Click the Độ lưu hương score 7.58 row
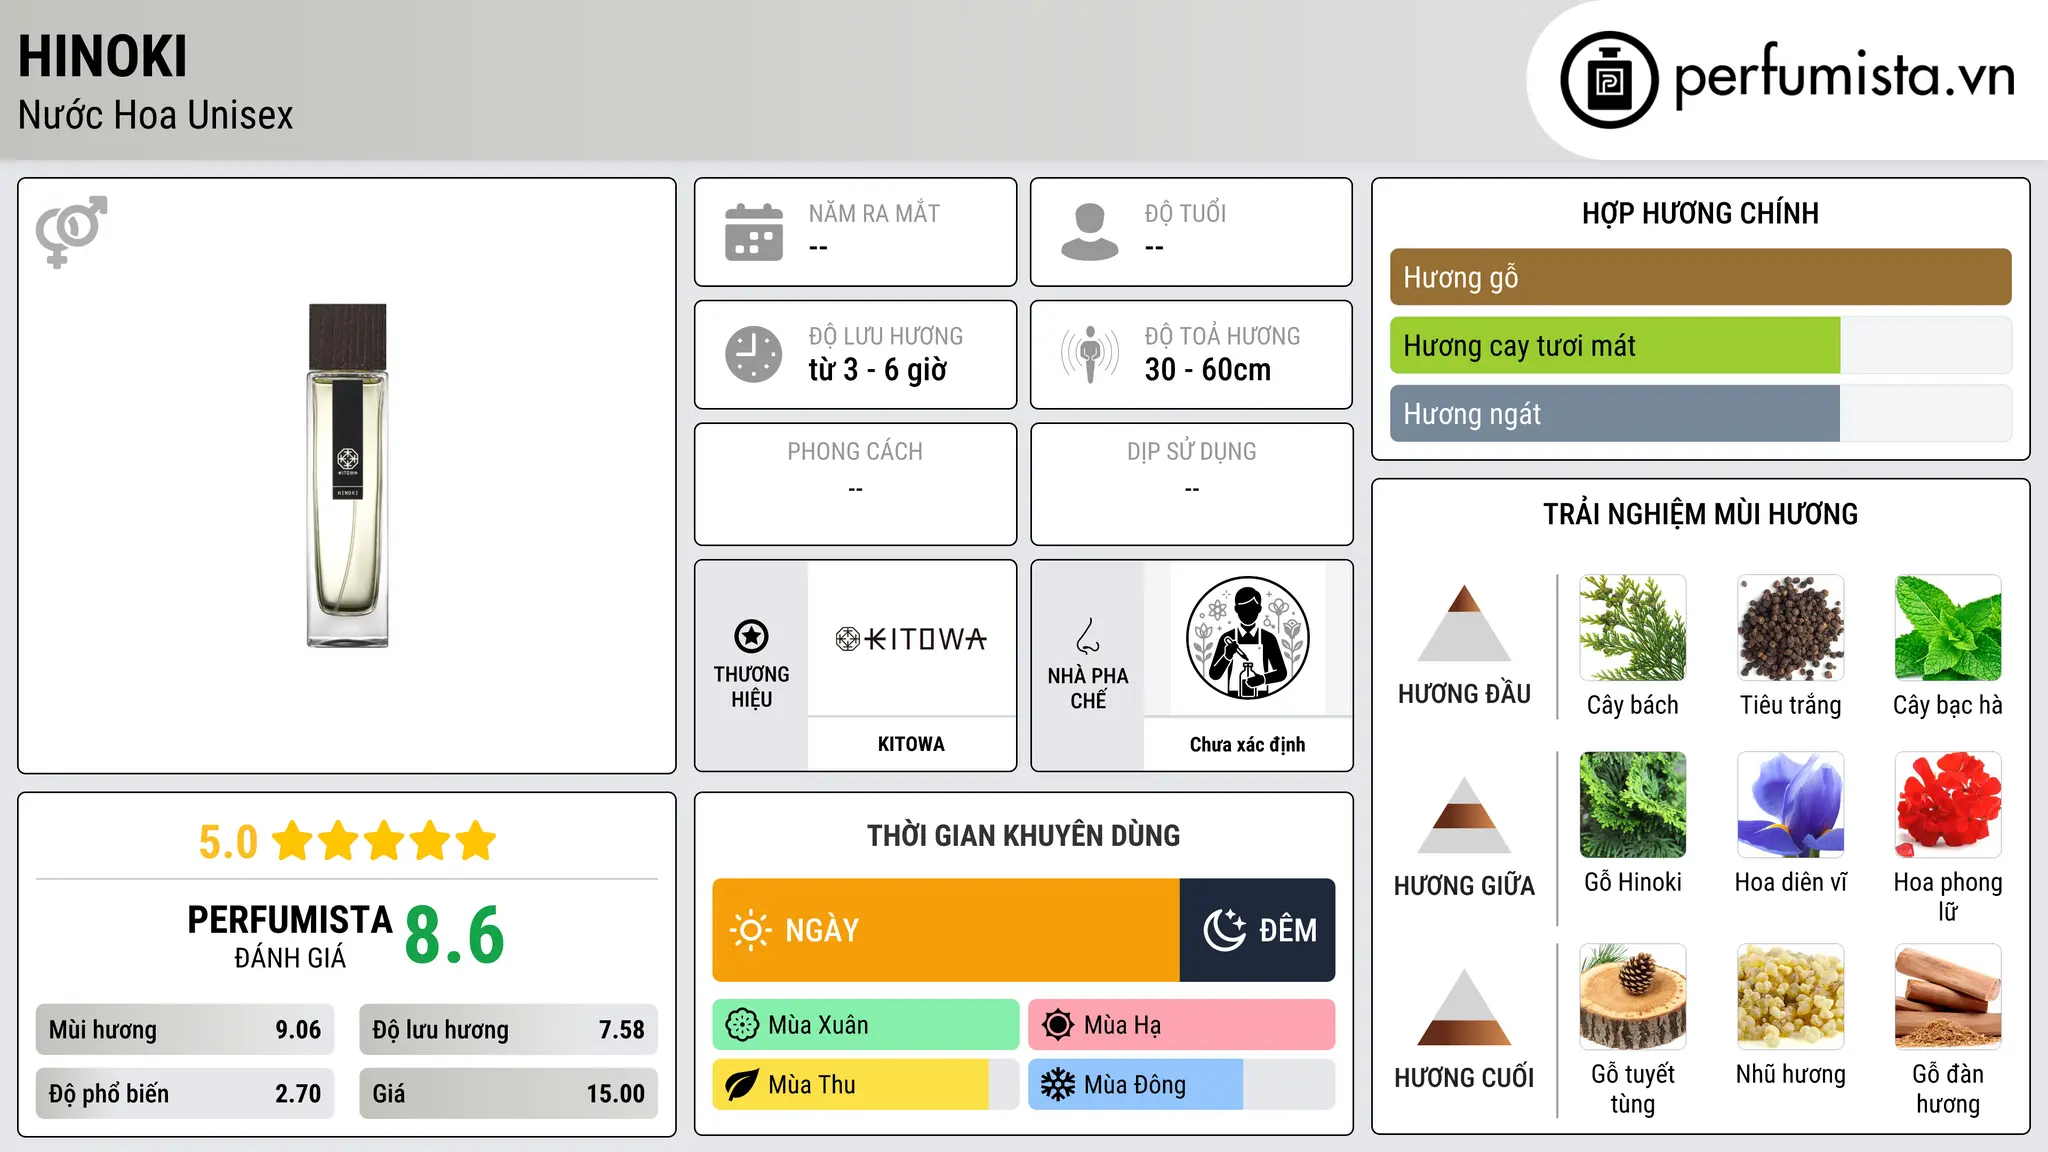 point(508,1030)
